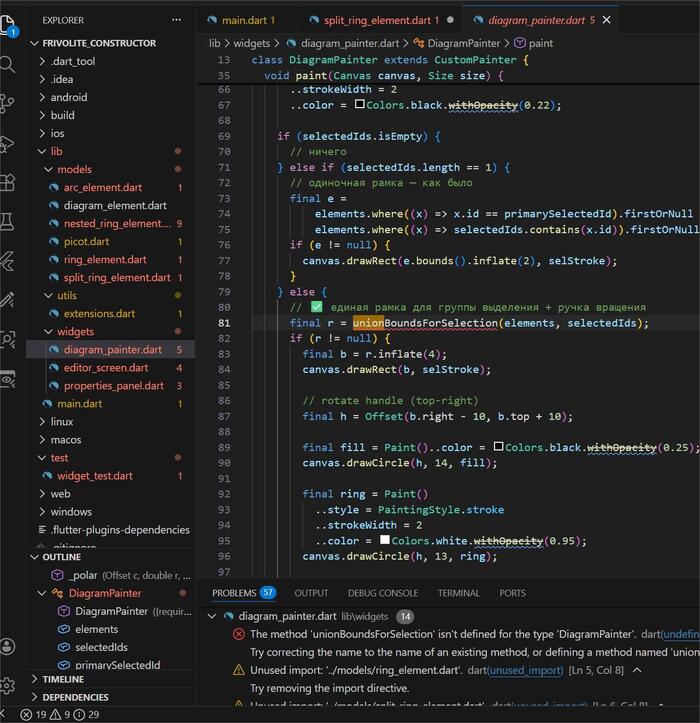
Task: Collapse the unused_import warning details chevron
Action: pyautogui.click(x=636, y=670)
